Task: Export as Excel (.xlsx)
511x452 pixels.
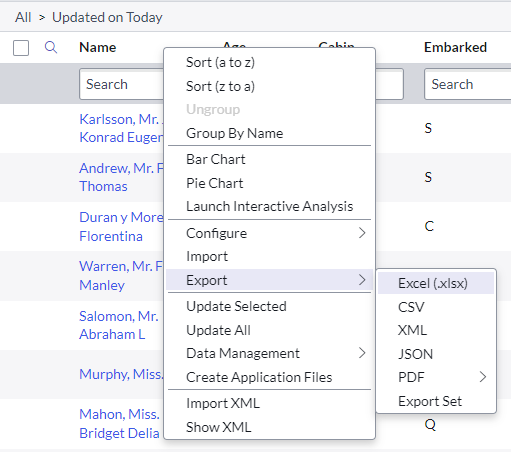Action: [x=436, y=283]
